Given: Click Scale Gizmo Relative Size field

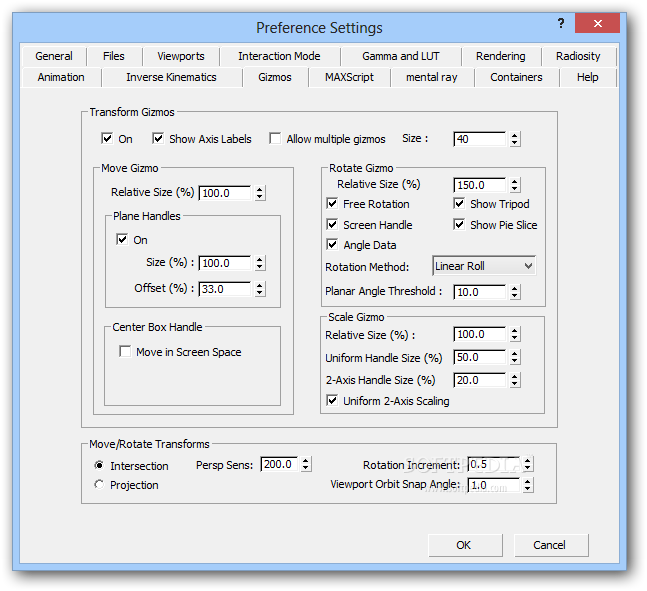Looking at the screenshot, I should click(x=479, y=334).
